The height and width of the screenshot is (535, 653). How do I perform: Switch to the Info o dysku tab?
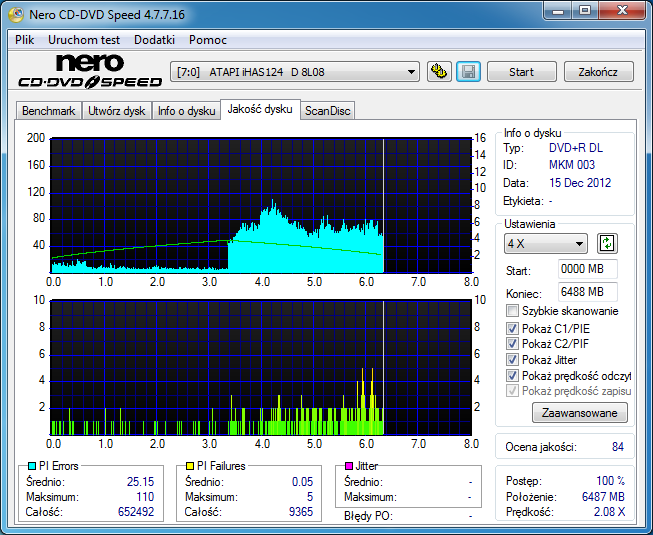coord(186,111)
